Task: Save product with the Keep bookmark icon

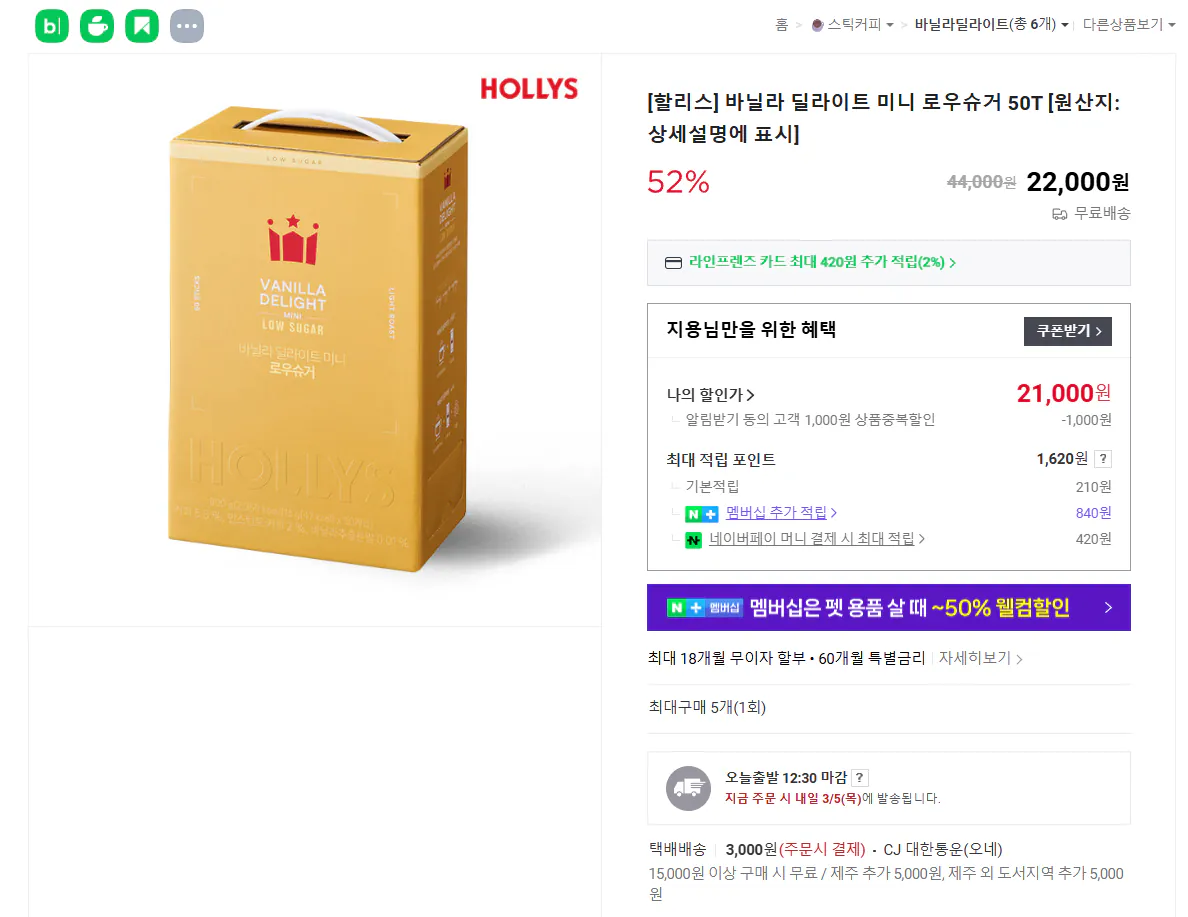Action: (141, 25)
